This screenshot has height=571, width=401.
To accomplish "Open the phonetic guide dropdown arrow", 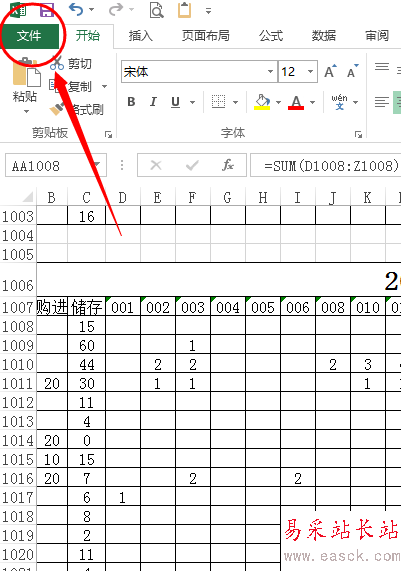I will (x=355, y=102).
